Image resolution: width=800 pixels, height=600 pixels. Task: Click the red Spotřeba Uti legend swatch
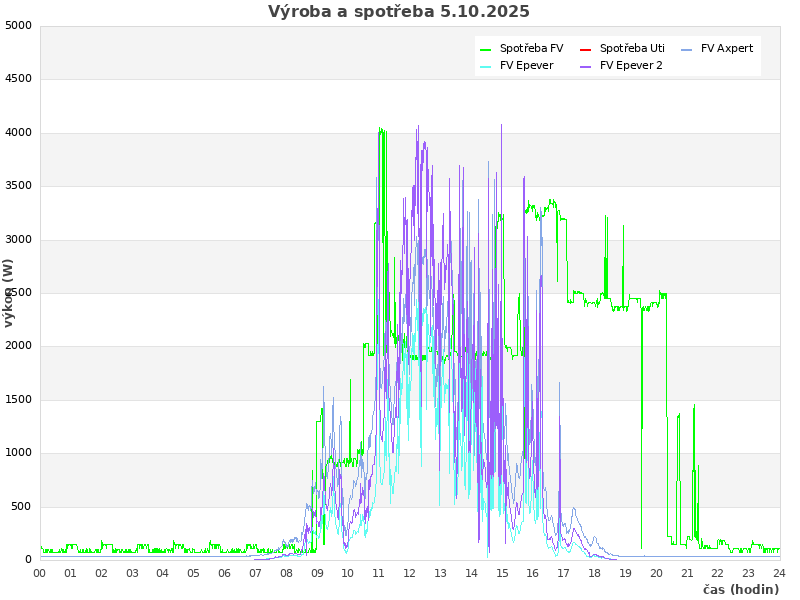click(586, 49)
